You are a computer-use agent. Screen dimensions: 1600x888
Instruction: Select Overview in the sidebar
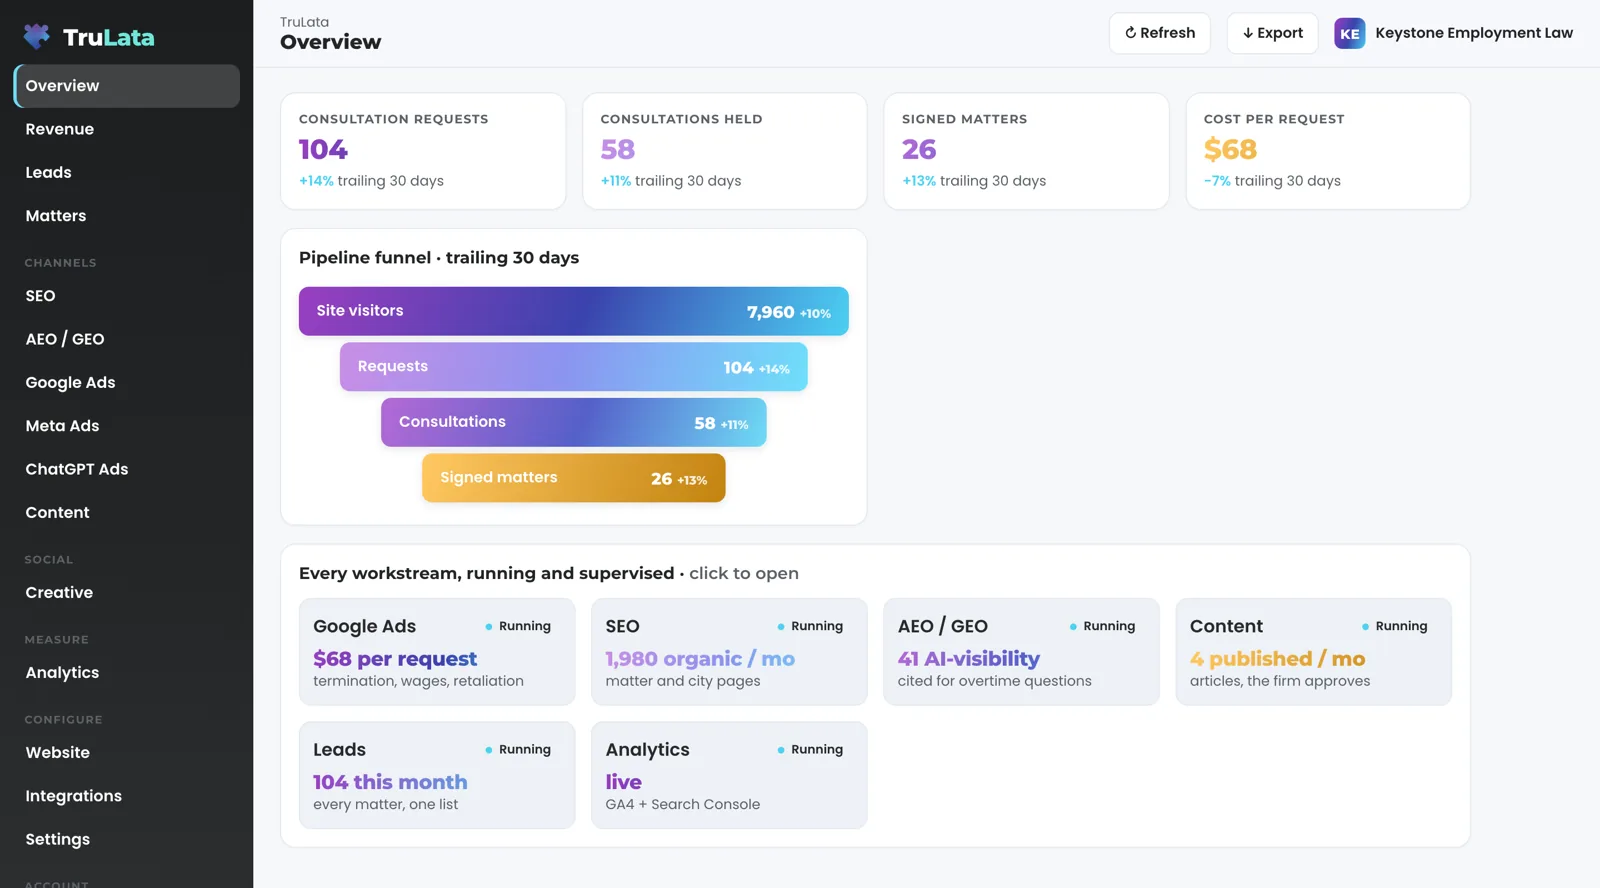coord(127,86)
